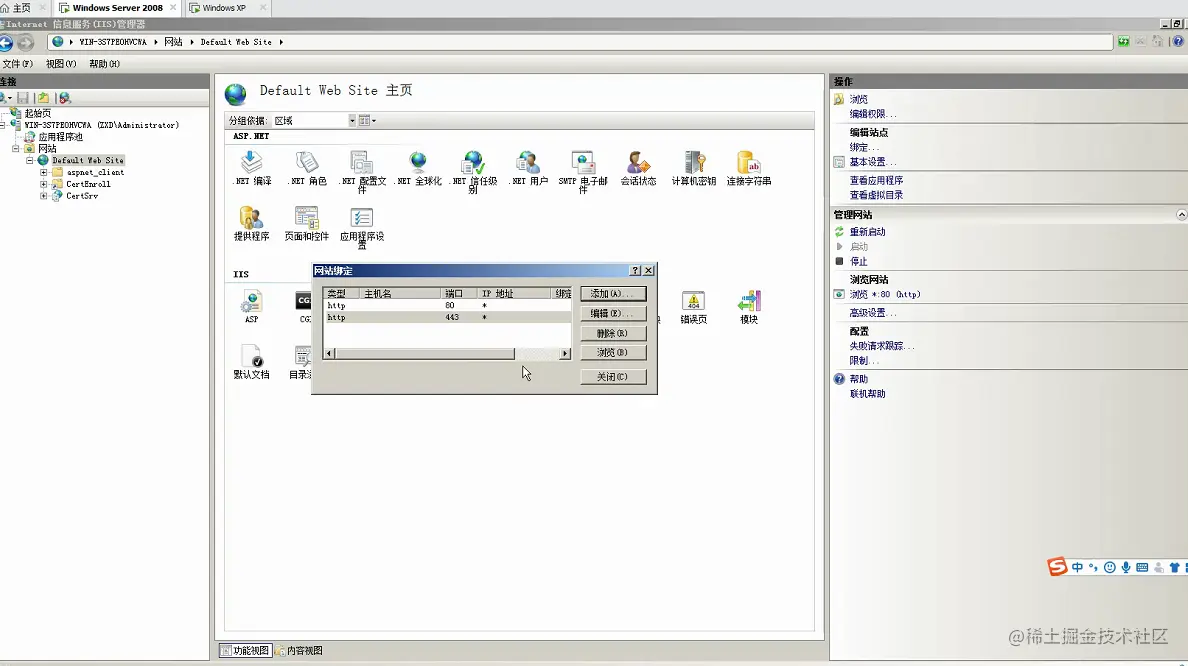This screenshot has width=1188, height=666.
Task: Toggle the Sogou microphone voice input icon
Action: [1126, 568]
